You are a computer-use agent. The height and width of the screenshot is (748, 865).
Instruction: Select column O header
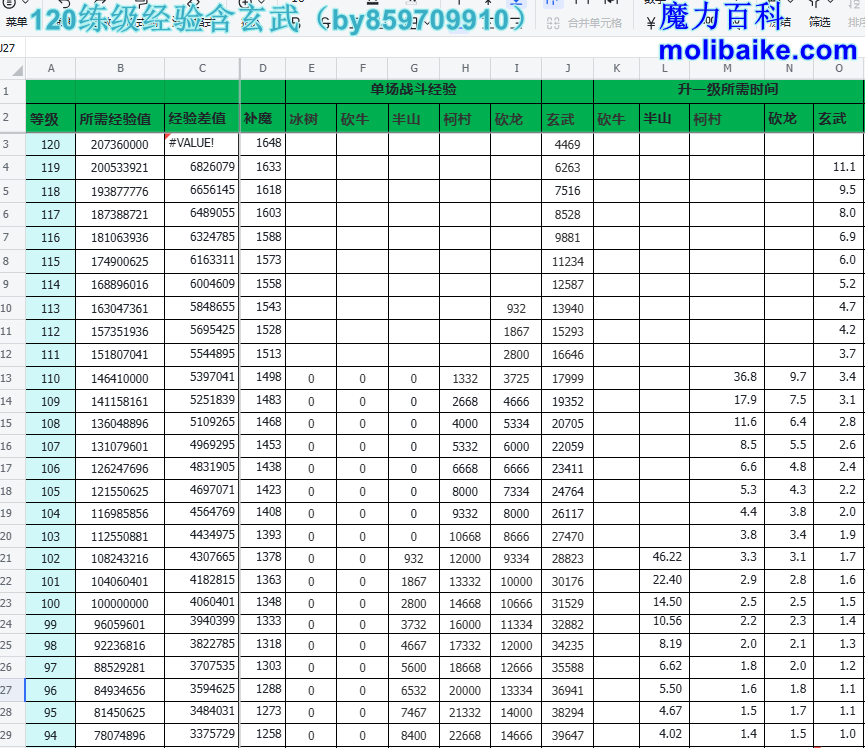point(839,68)
